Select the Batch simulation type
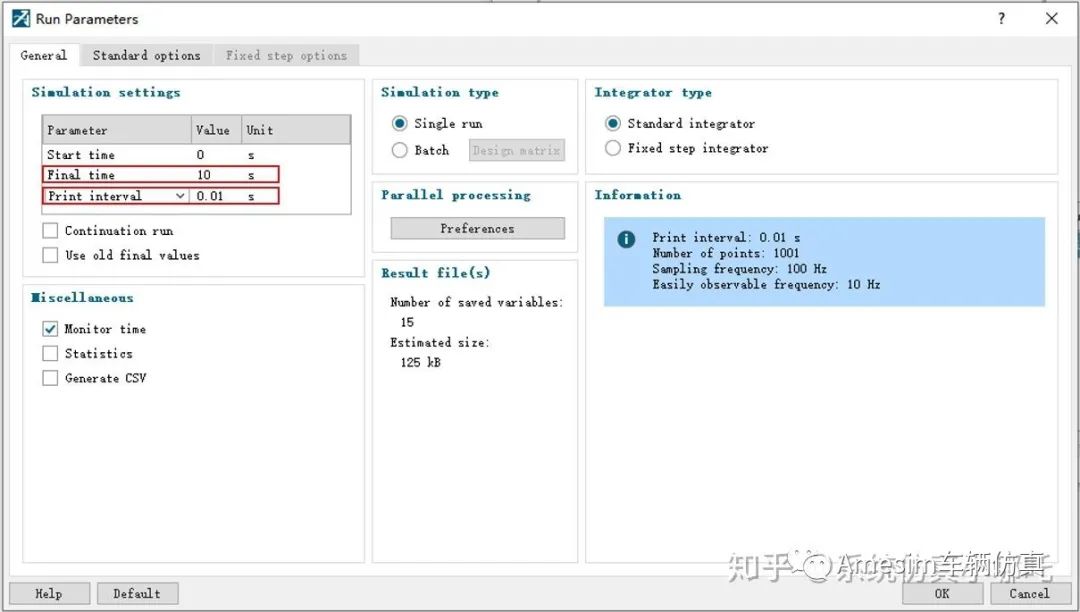The image size is (1080, 612). (400, 149)
